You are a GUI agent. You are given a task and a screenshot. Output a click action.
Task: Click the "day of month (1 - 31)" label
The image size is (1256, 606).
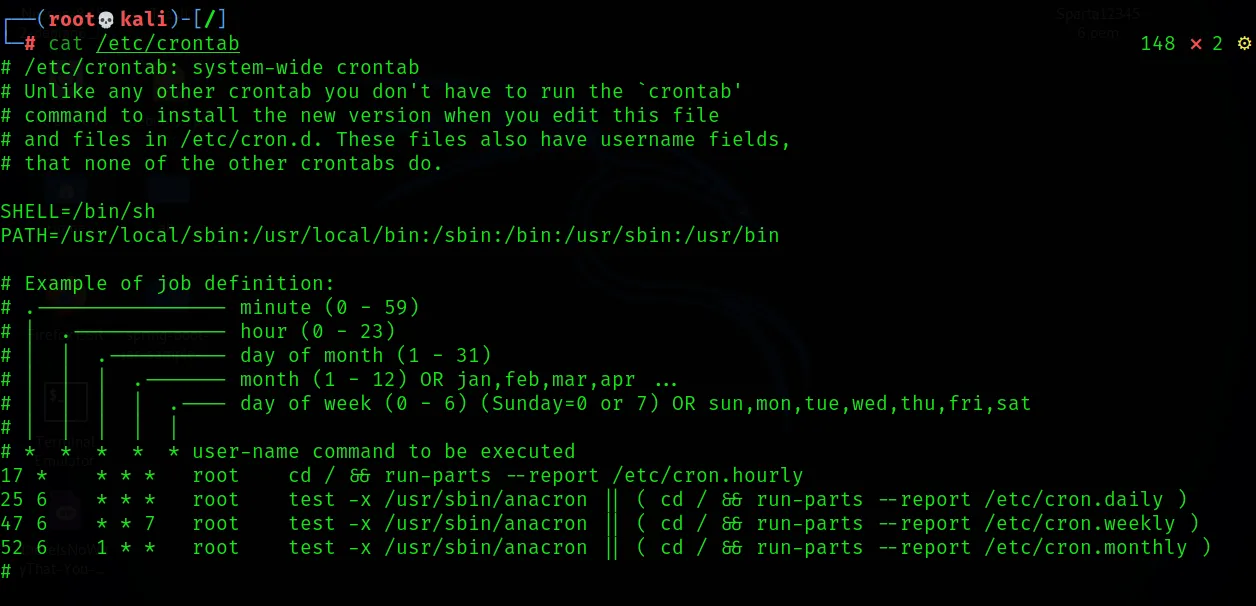[x=366, y=356]
